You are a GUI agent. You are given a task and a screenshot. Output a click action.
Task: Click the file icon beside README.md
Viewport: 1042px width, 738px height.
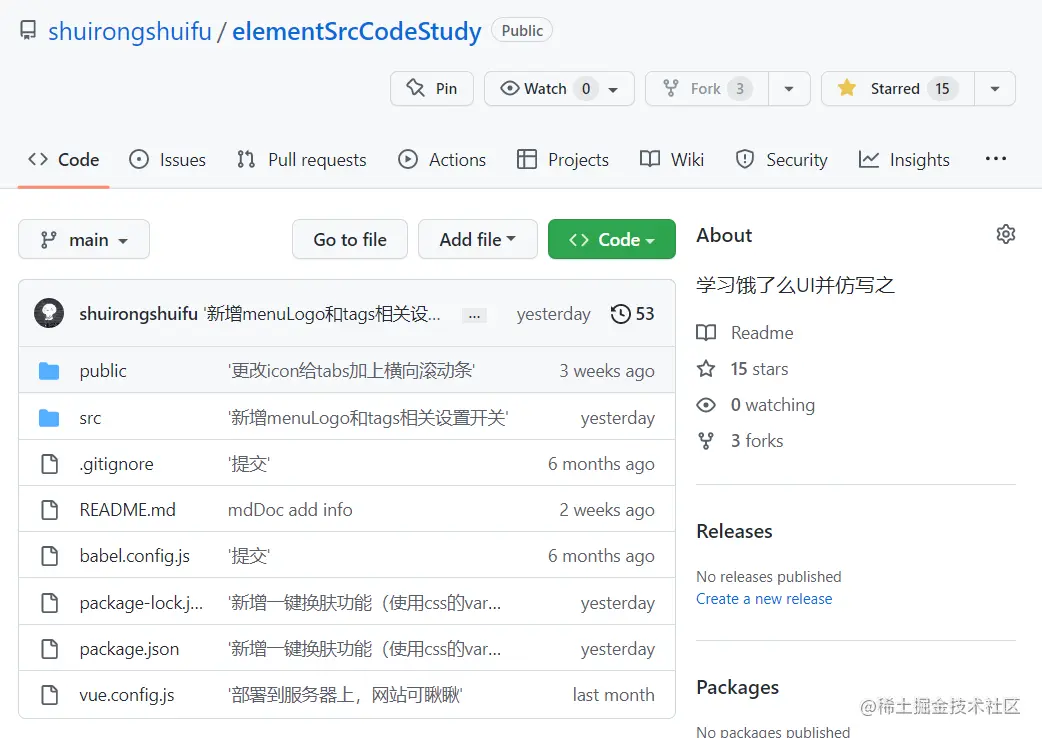click(49, 509)
